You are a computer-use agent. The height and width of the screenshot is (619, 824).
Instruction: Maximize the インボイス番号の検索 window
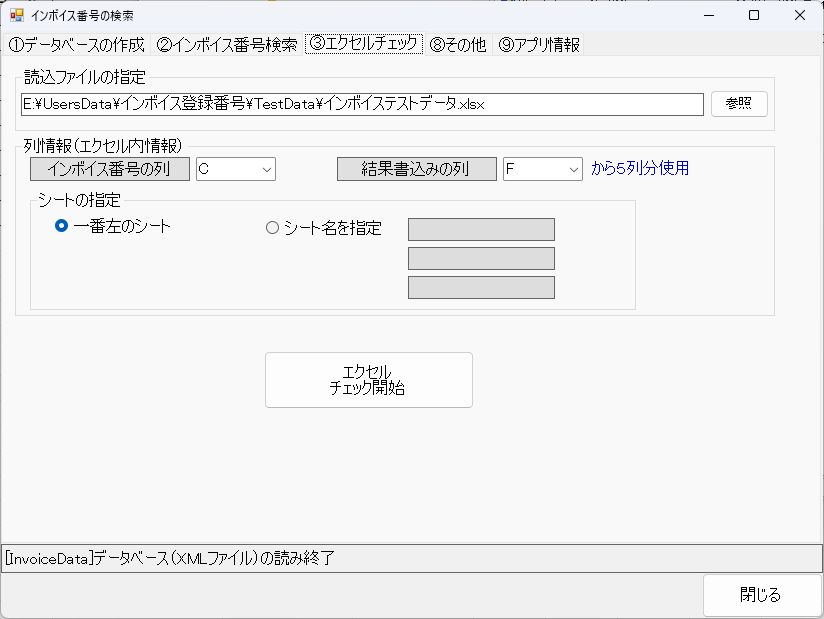[x=754, y=15]
